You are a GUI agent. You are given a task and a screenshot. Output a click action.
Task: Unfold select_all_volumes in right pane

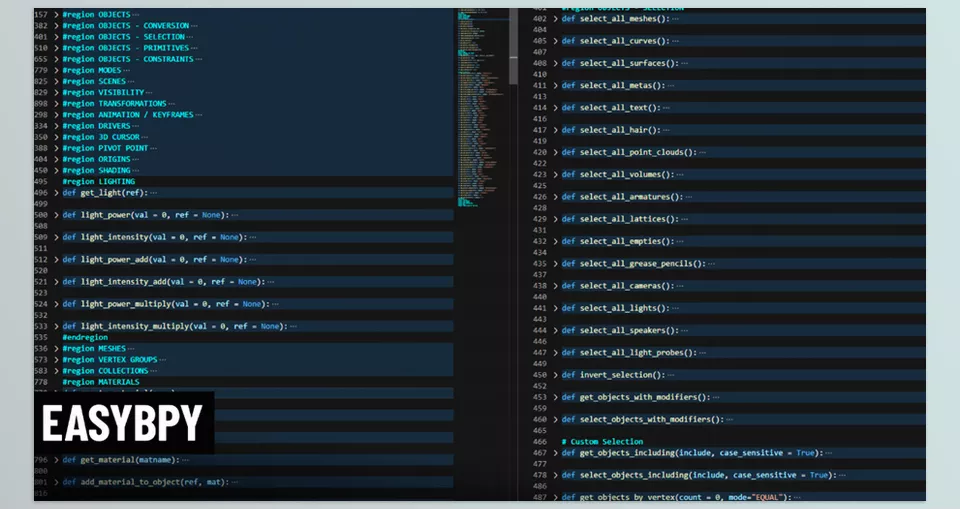556,175
